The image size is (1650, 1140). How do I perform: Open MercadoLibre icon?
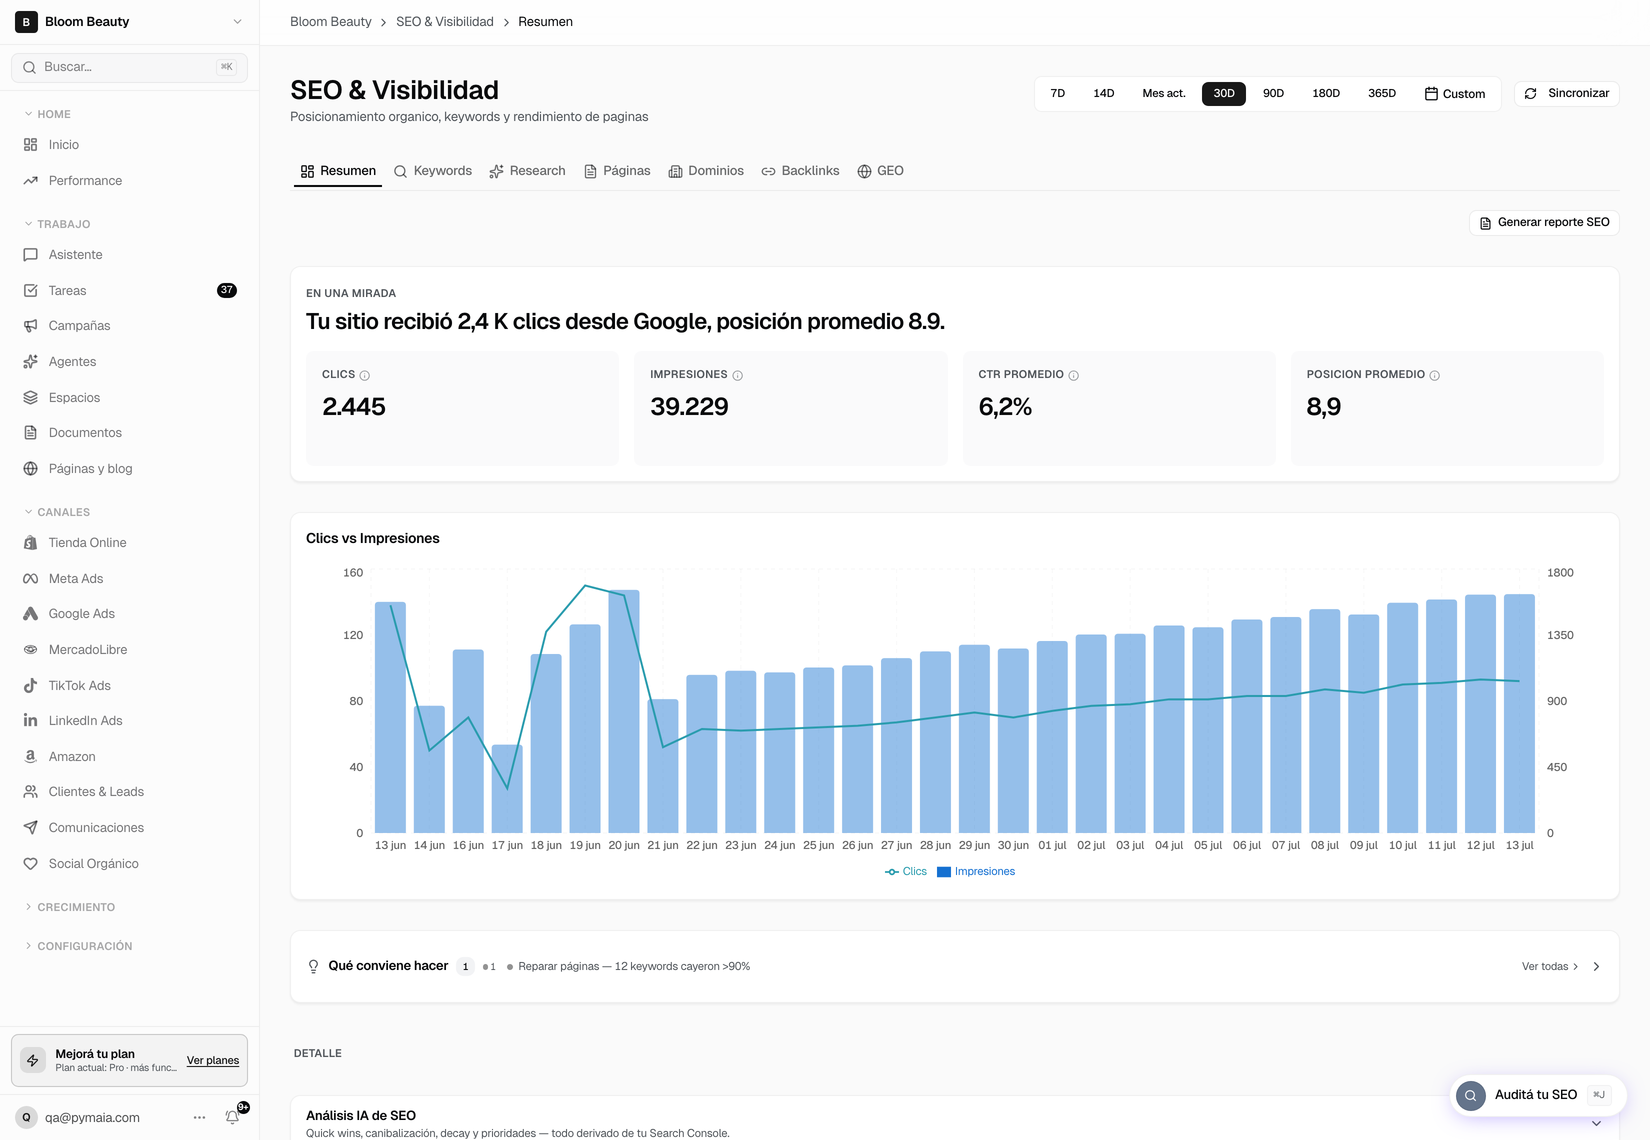tap(30, 650)
